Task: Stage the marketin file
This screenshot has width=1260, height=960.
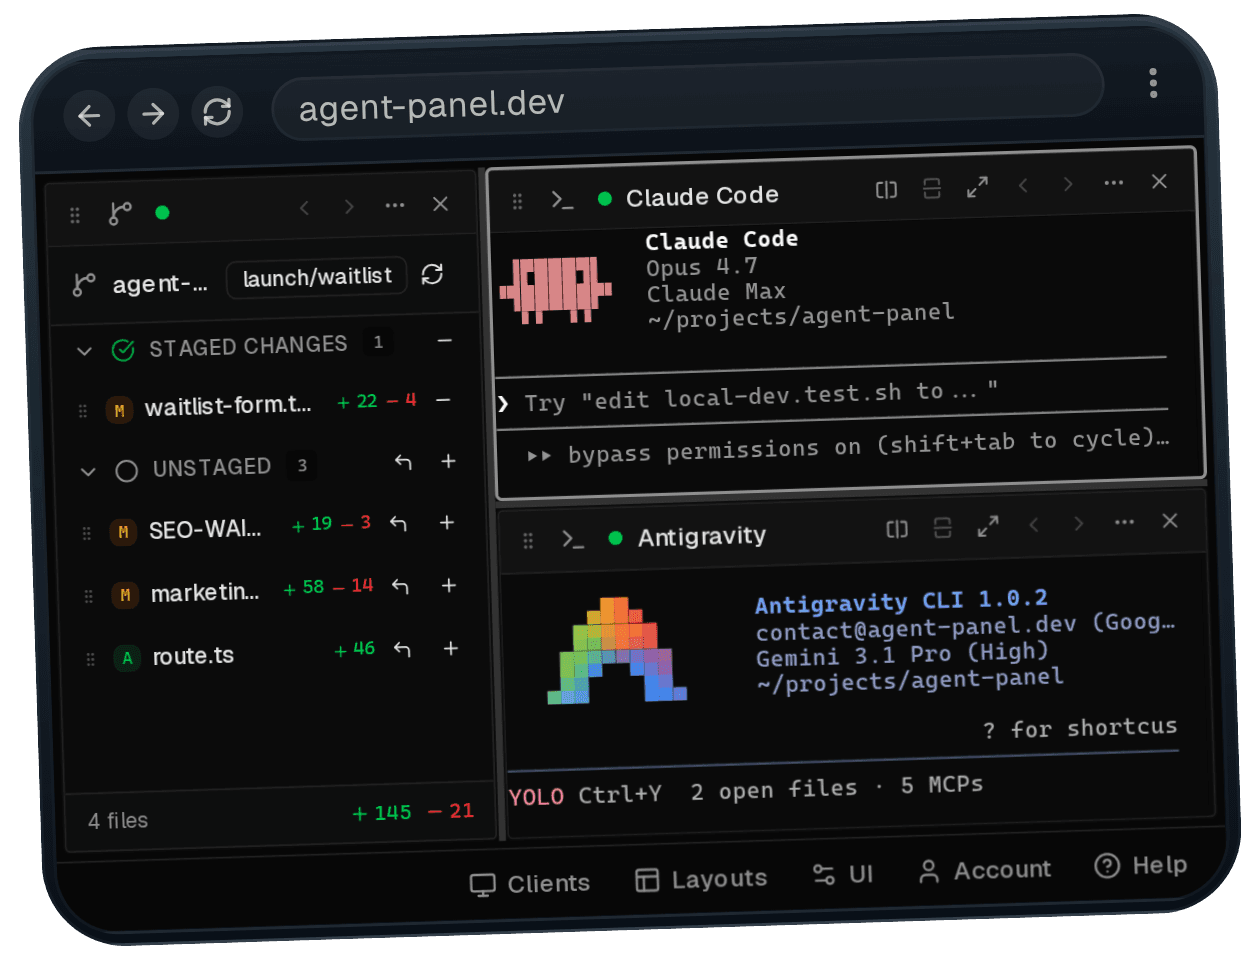Action: [449, 585]
